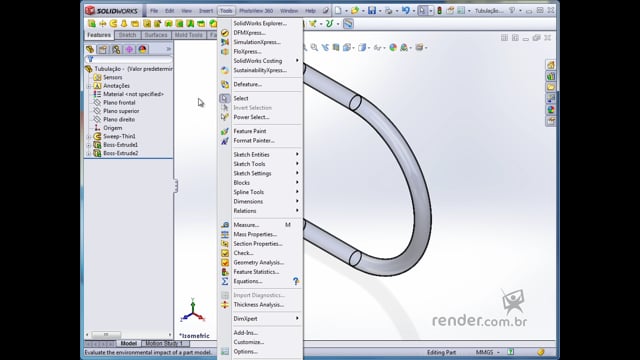Click the help question mark beside Equations
Viewport: 640px width, 360px height.
(296, 281)
